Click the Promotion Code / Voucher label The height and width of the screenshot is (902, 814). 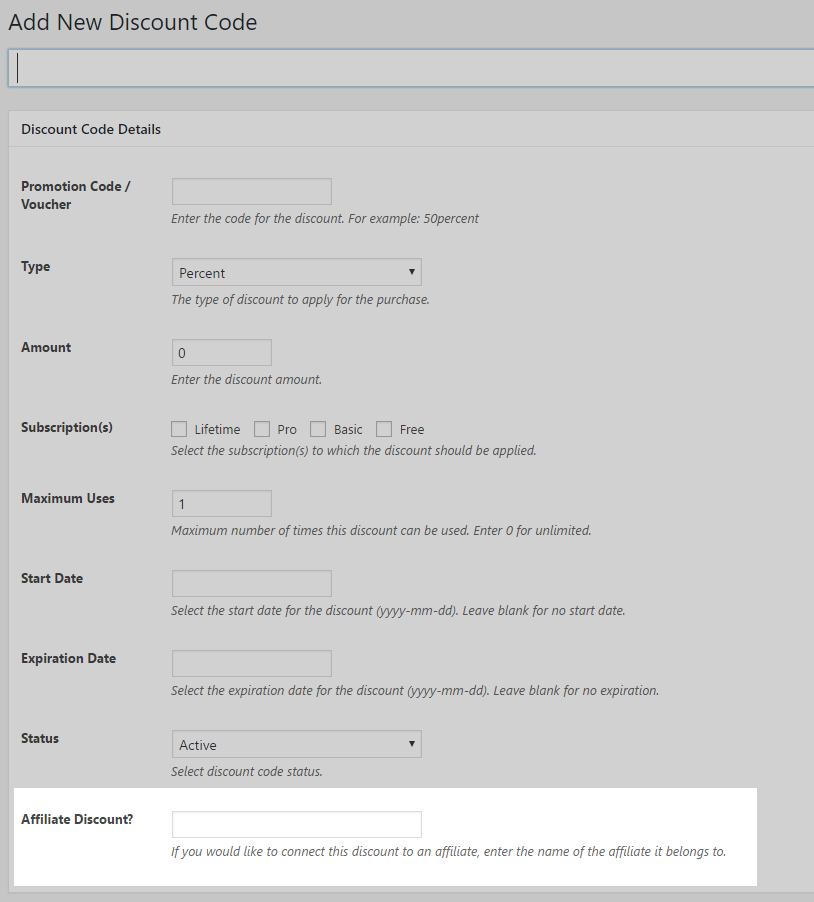[75, 195]
